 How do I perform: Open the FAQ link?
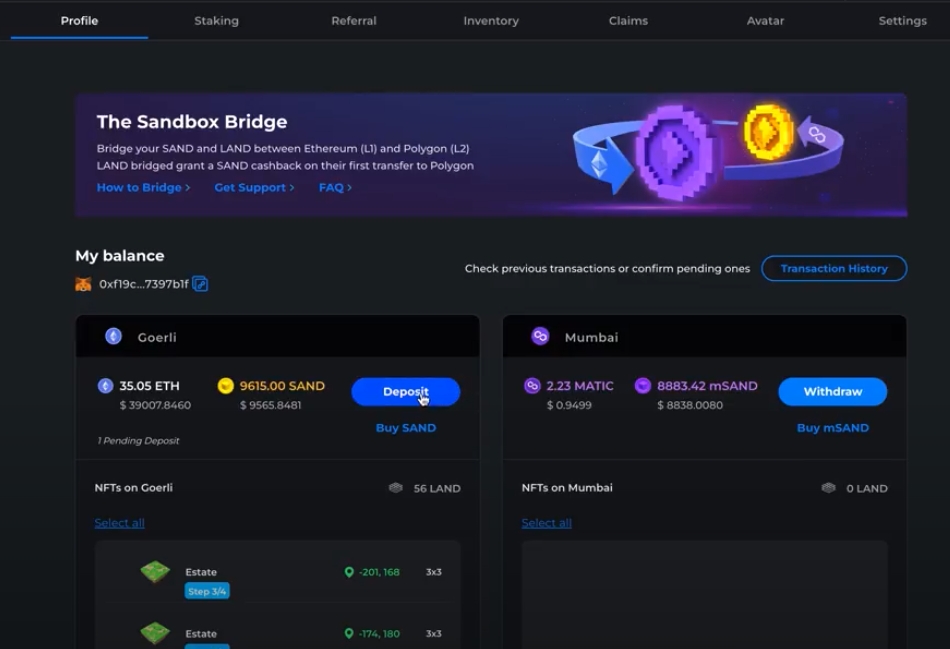click(335, 188)
